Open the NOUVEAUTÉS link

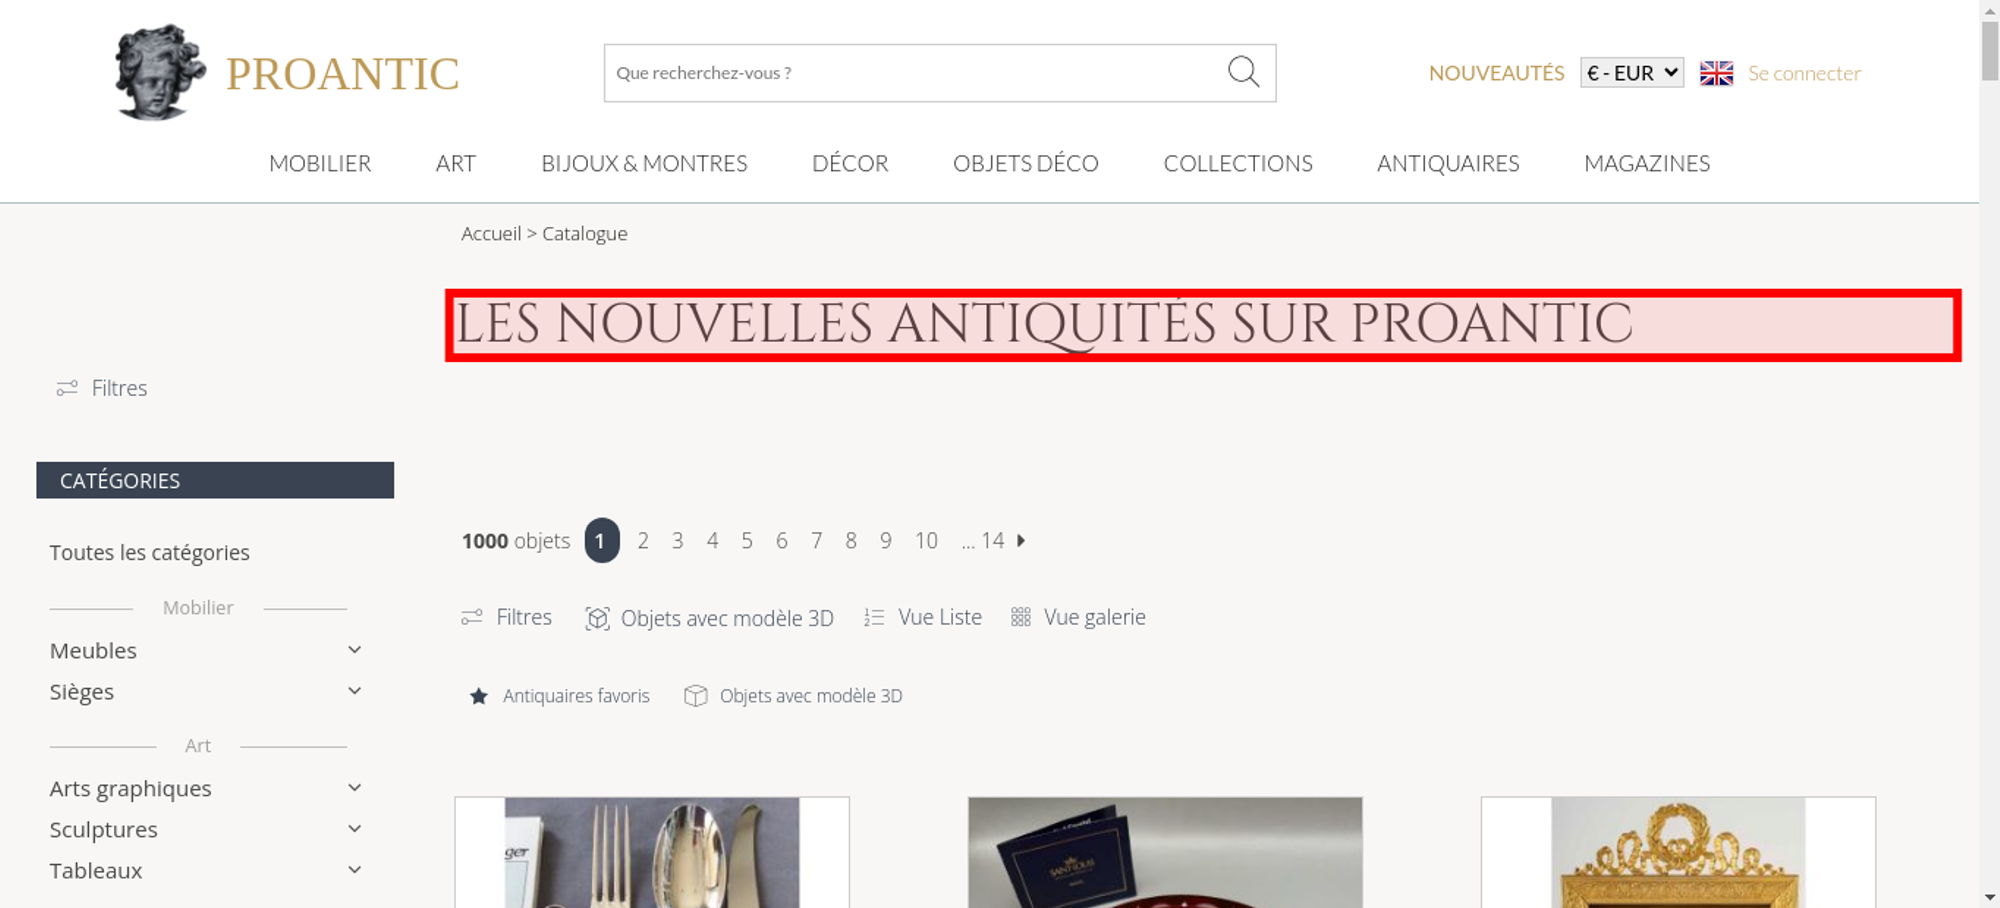(1496, 73)
